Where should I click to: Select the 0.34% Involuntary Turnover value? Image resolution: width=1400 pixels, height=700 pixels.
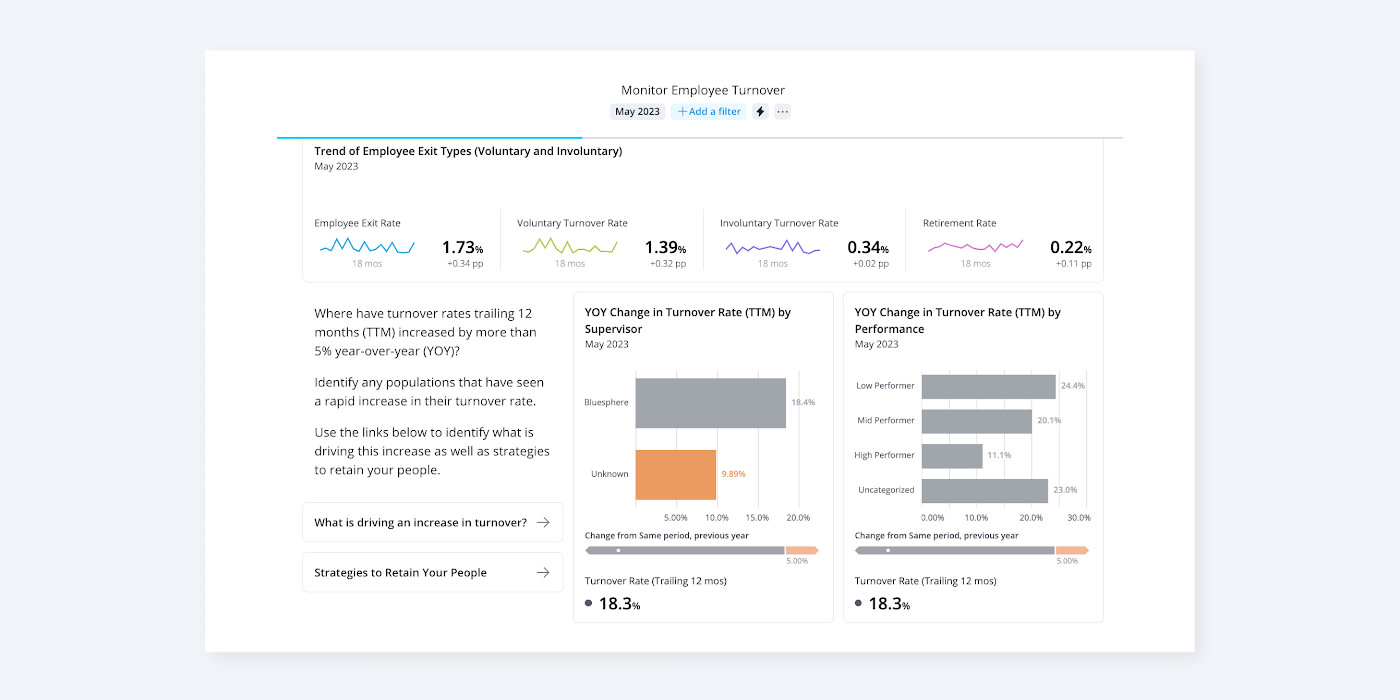pos(868,247)
